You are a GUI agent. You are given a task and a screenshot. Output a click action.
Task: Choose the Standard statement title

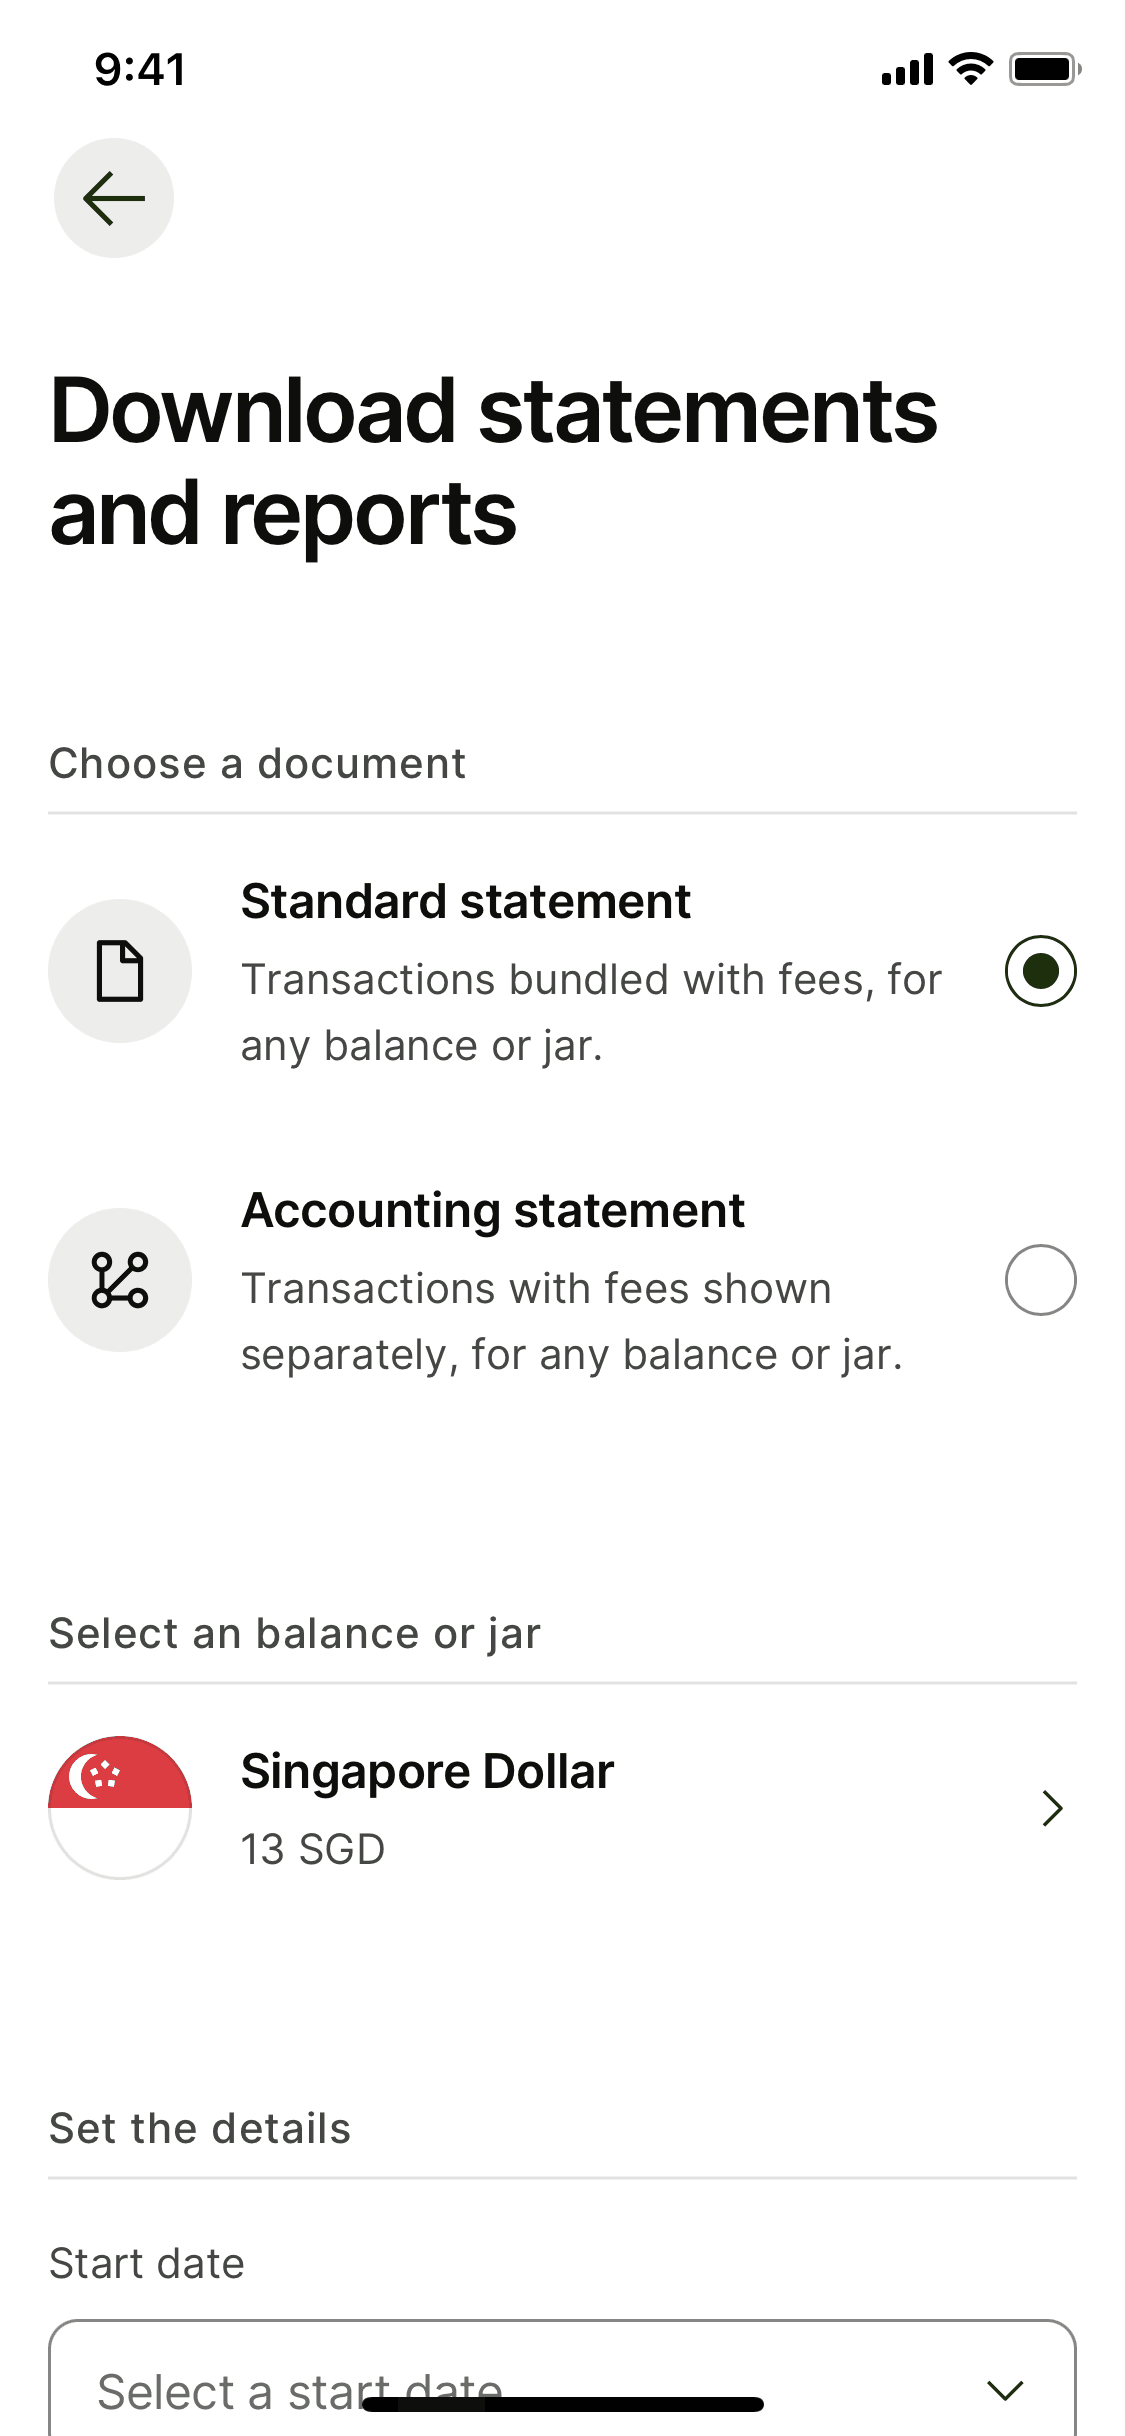point(466,902)
